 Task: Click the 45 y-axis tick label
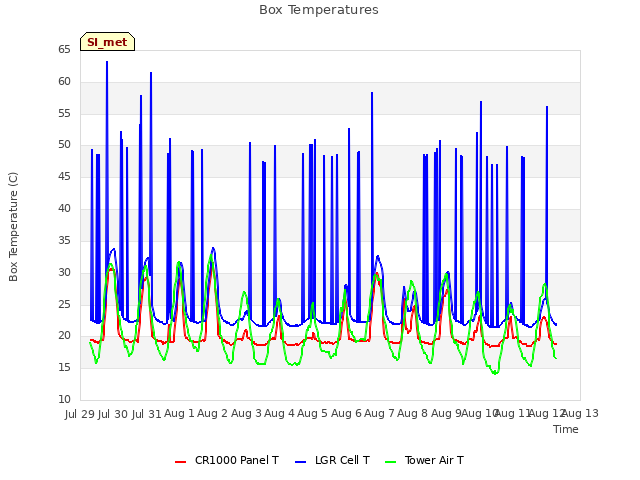tap(64, 176)
